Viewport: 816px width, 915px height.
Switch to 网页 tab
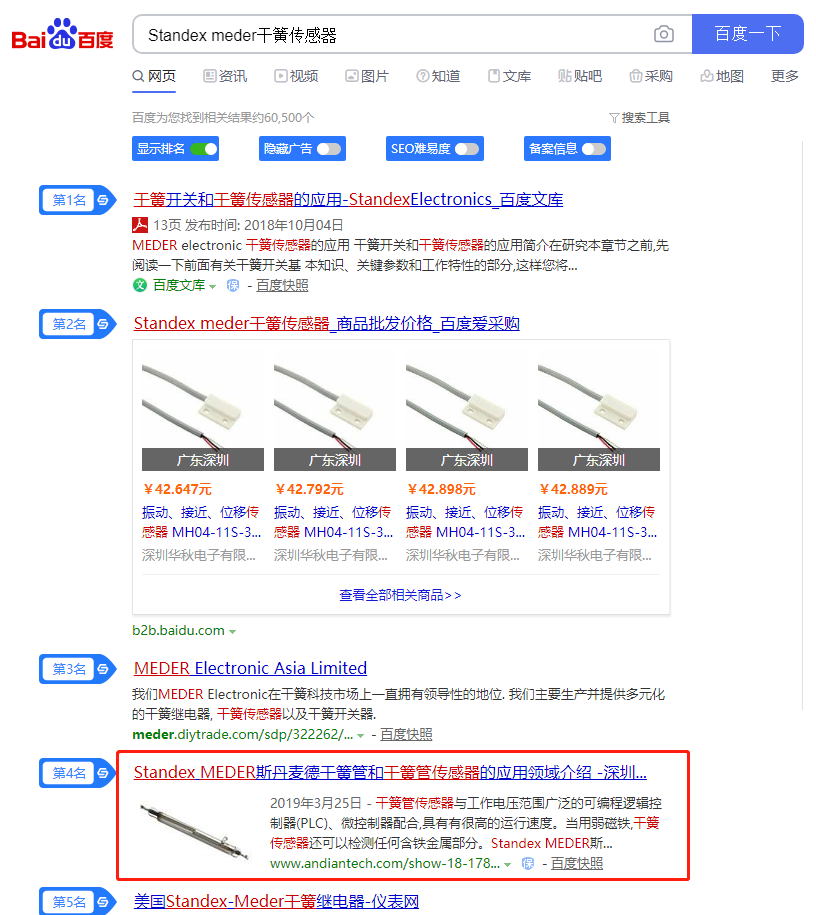154,76
